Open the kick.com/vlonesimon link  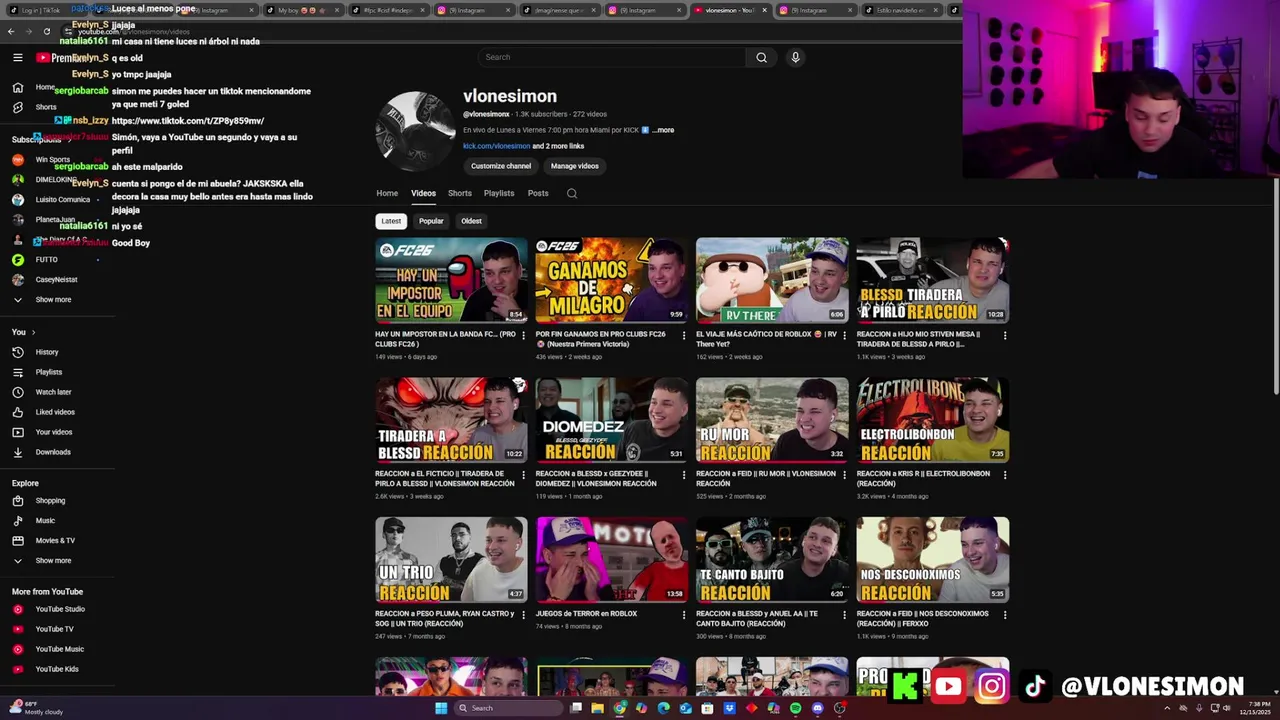point(496,146)
